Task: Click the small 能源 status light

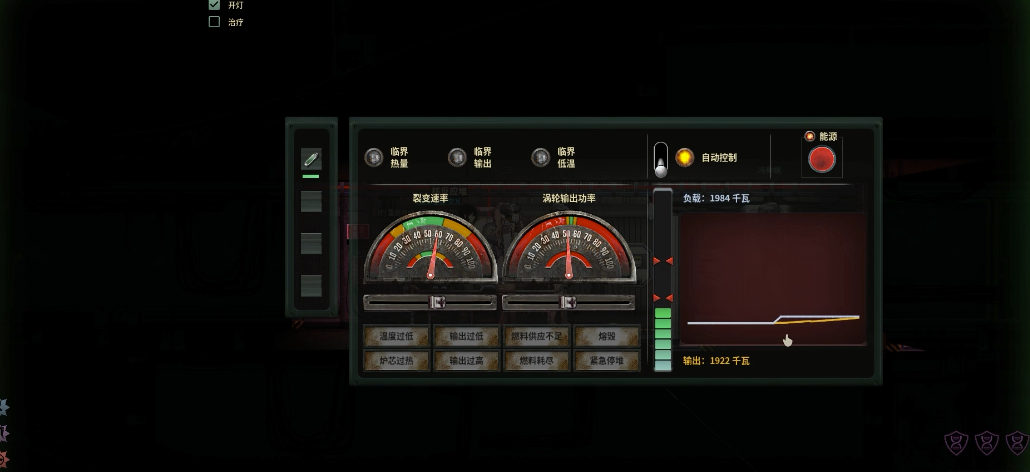Action: (x=809, y=137)
